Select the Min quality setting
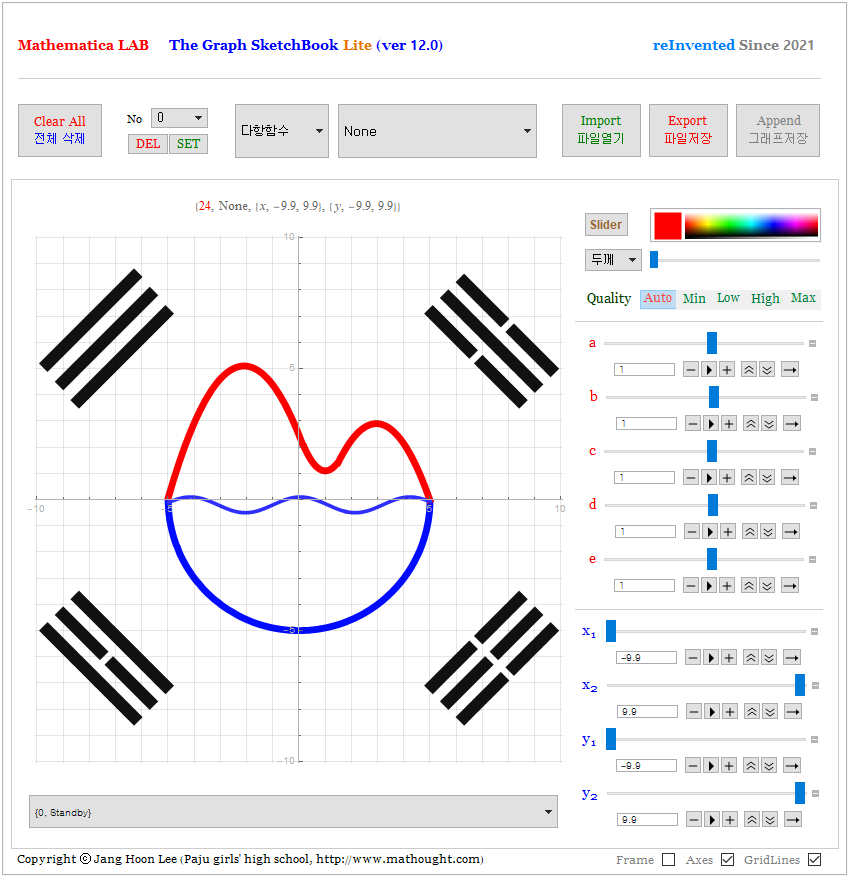This screenshot has height=877, width=849. pos(694,298)
